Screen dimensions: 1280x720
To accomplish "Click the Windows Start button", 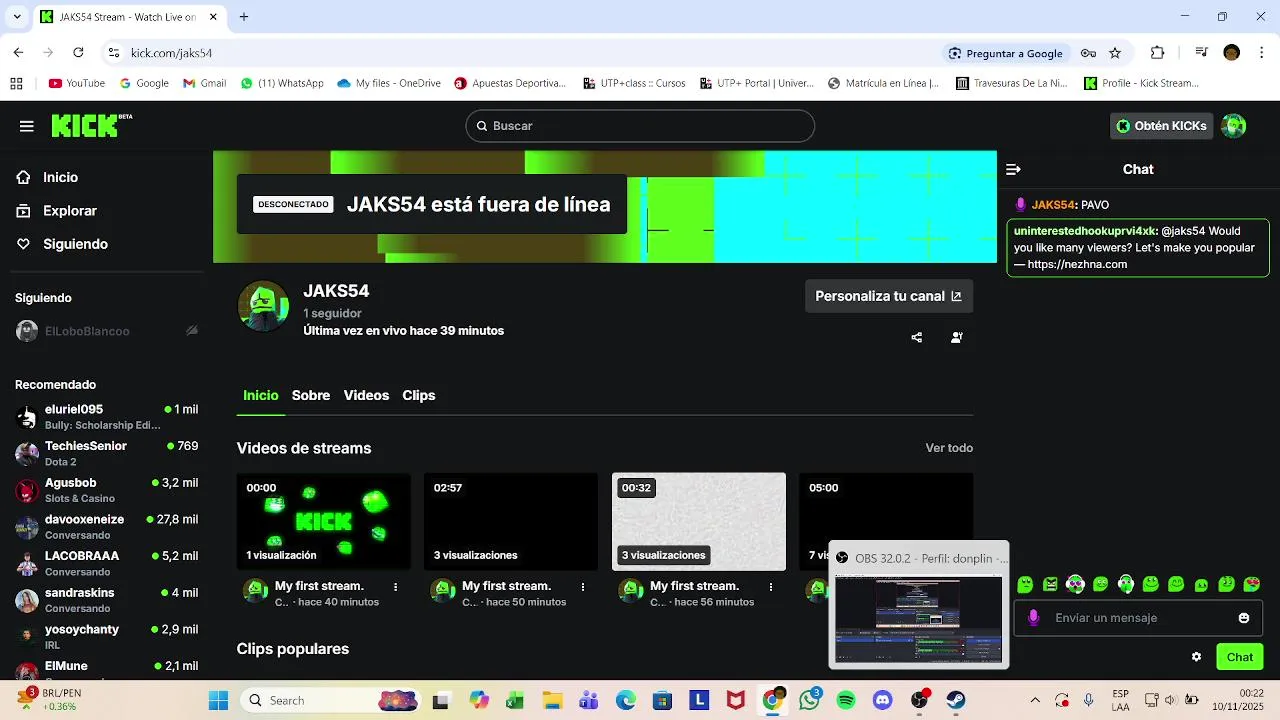I will tap(218, 701).
